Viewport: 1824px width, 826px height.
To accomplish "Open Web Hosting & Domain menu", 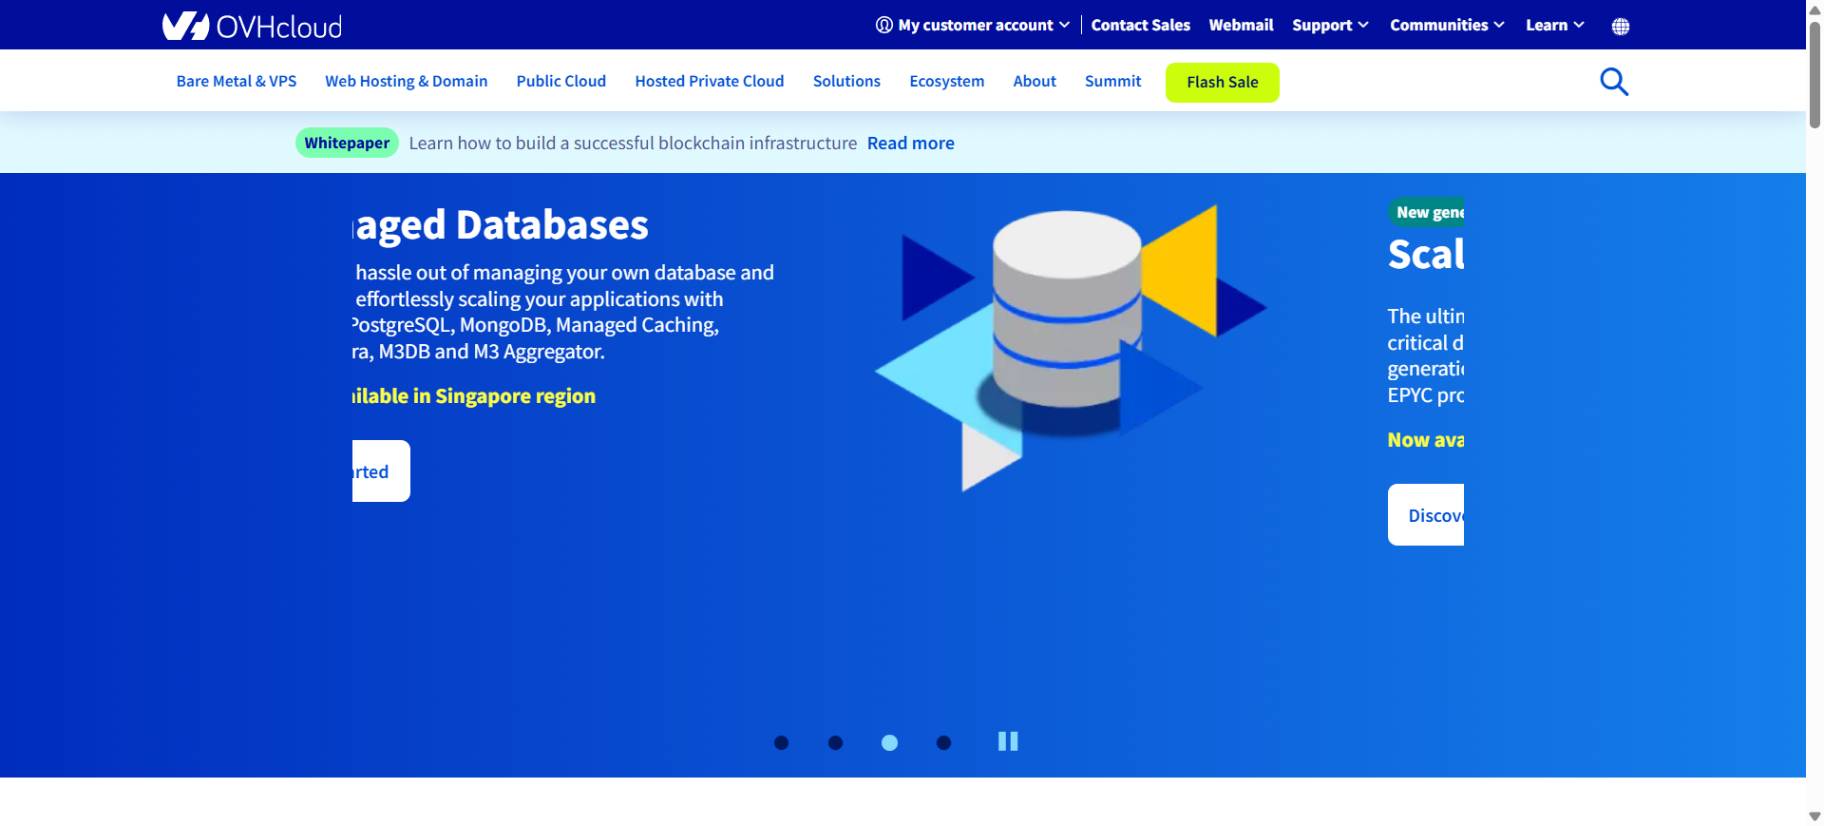I will coord(406,81).
